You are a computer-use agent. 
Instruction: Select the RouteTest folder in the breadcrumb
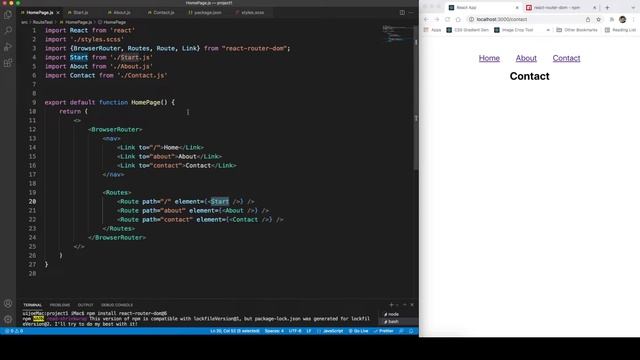[x=42, y=22]
